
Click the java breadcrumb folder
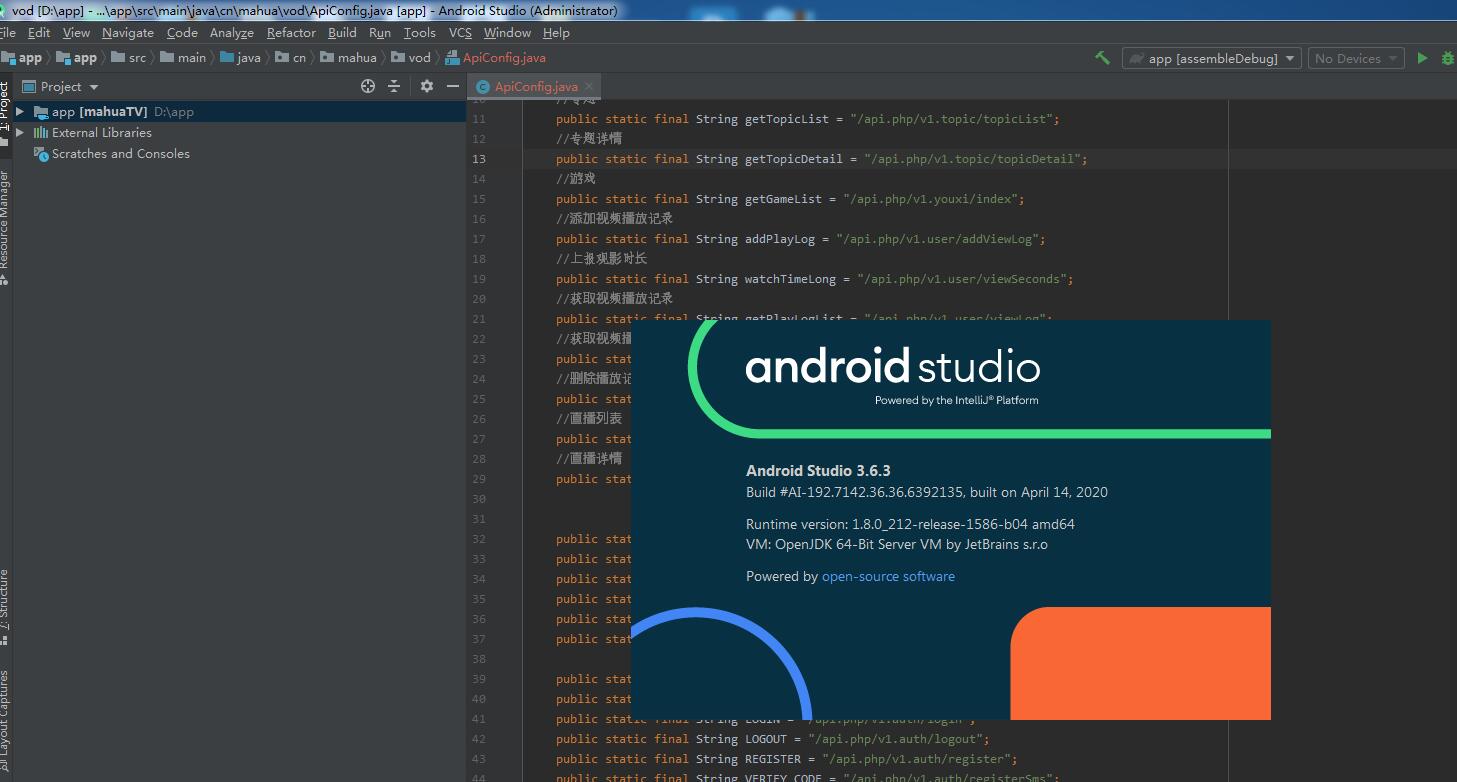(240, 58)
